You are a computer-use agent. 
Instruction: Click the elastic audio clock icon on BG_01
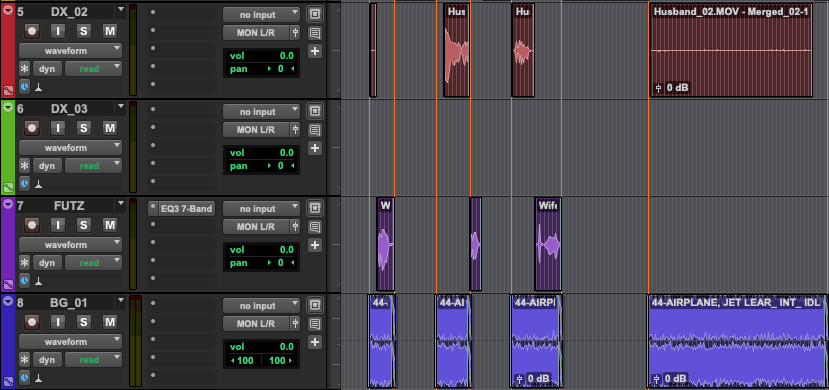pyautogui.click(x=25, y=377)
